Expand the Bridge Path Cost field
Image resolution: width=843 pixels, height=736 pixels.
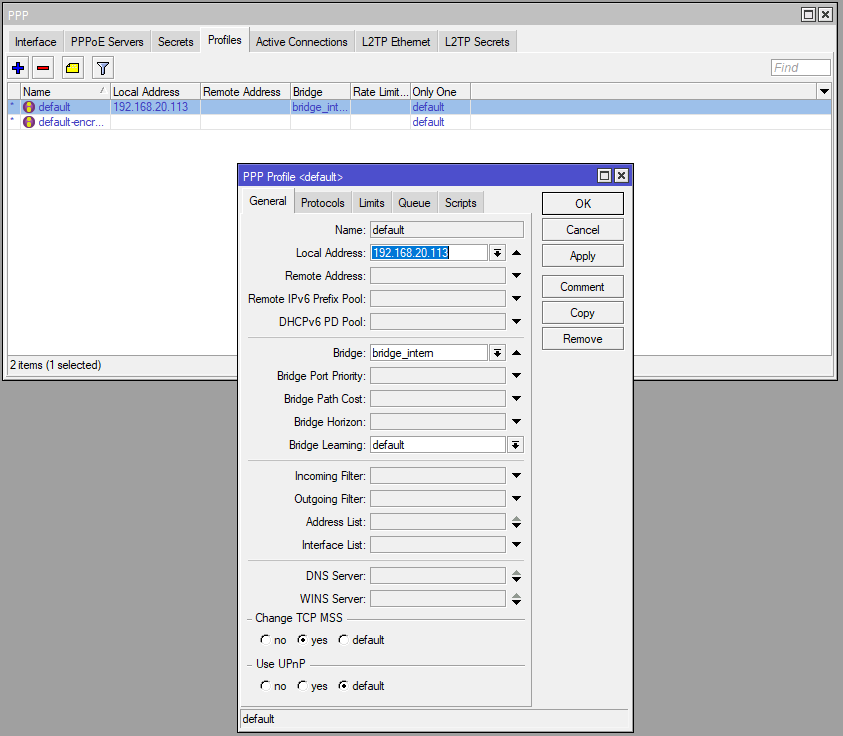516,399
